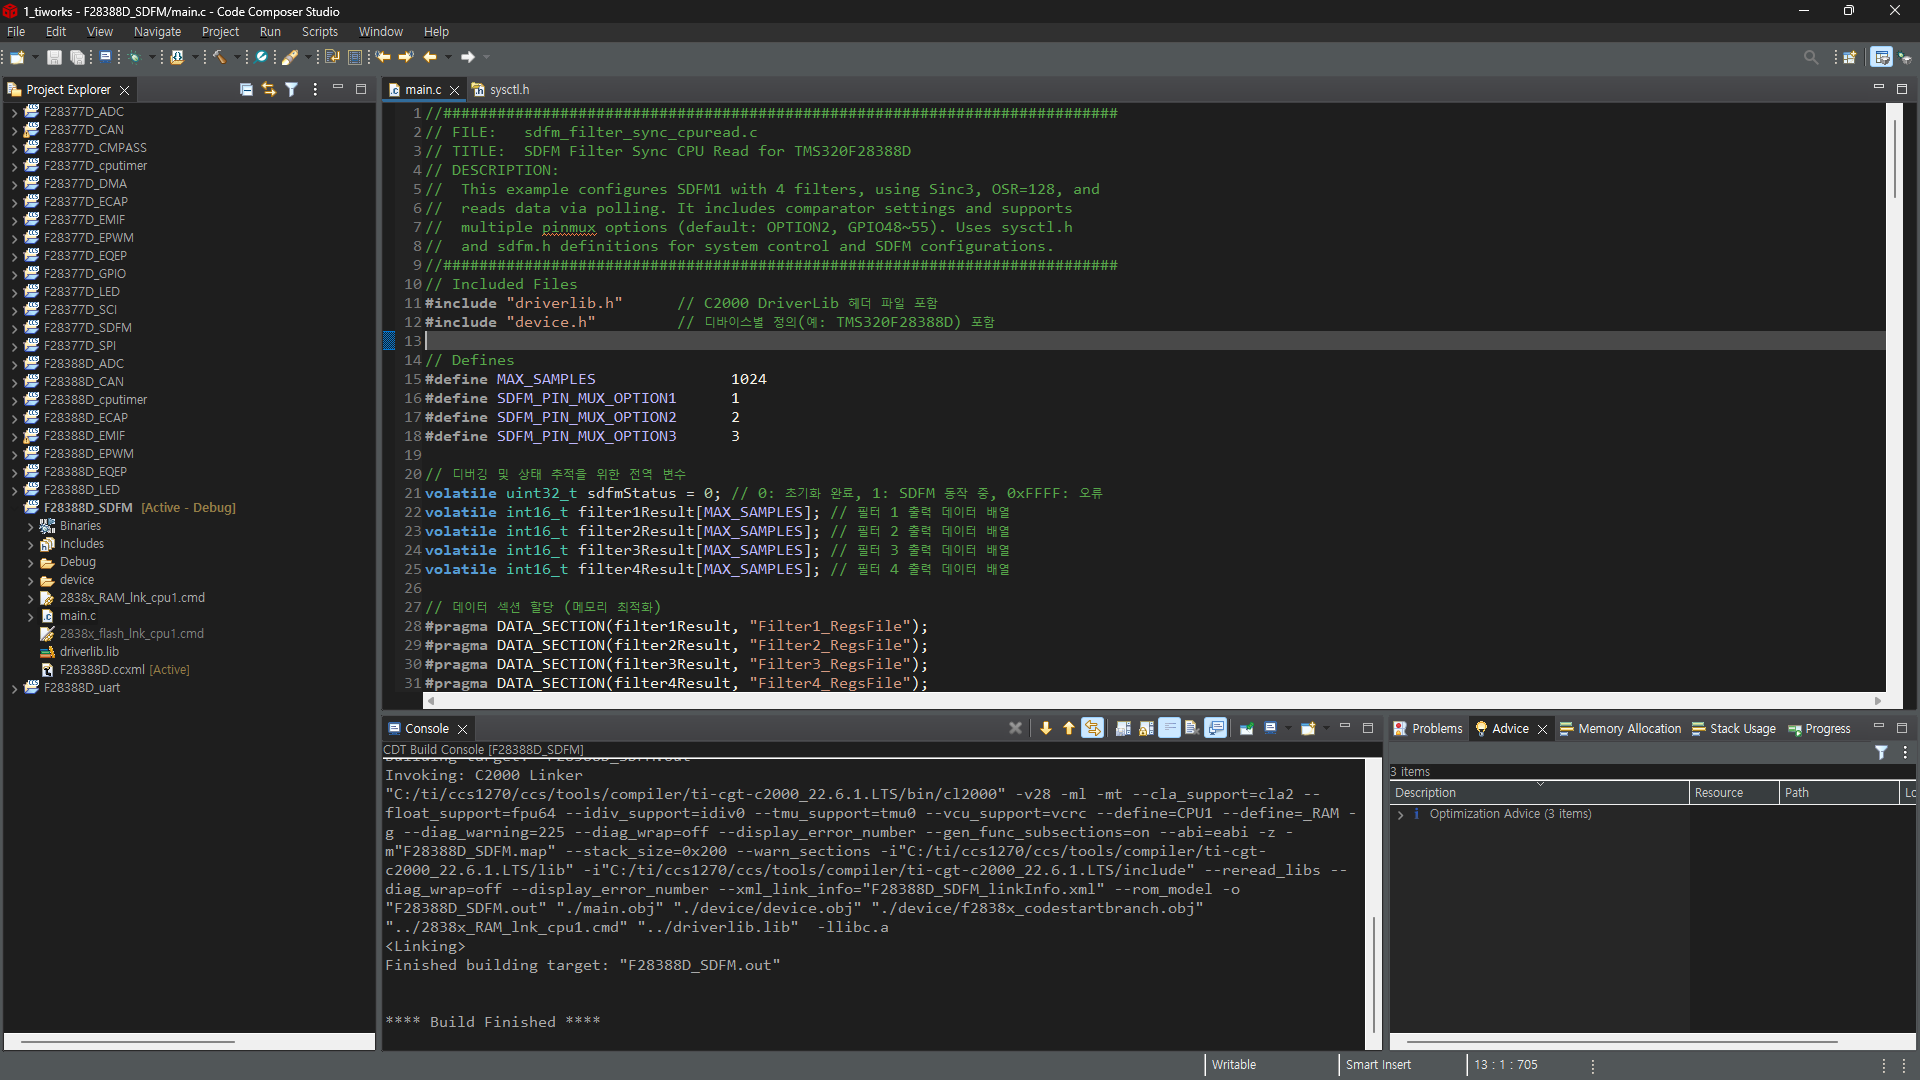Click the editor horizontal scrollbar
Viewport: 1920px width, 1080px height.
tap(1150, 701)
